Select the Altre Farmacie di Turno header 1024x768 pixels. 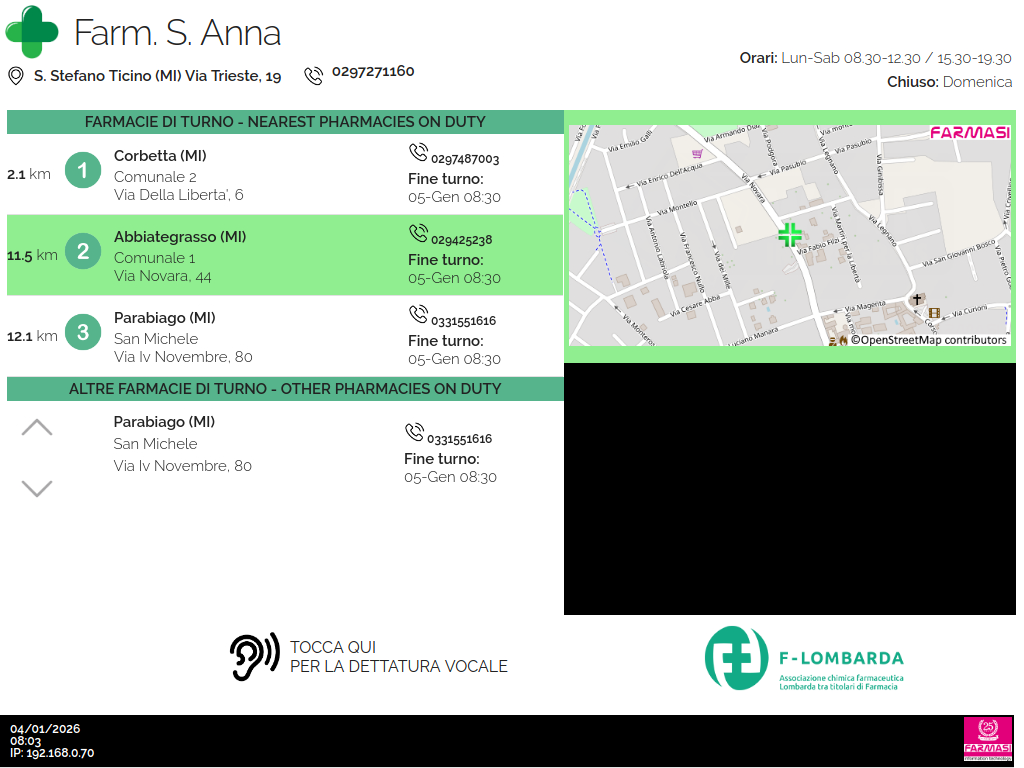[x=285, y=389]
